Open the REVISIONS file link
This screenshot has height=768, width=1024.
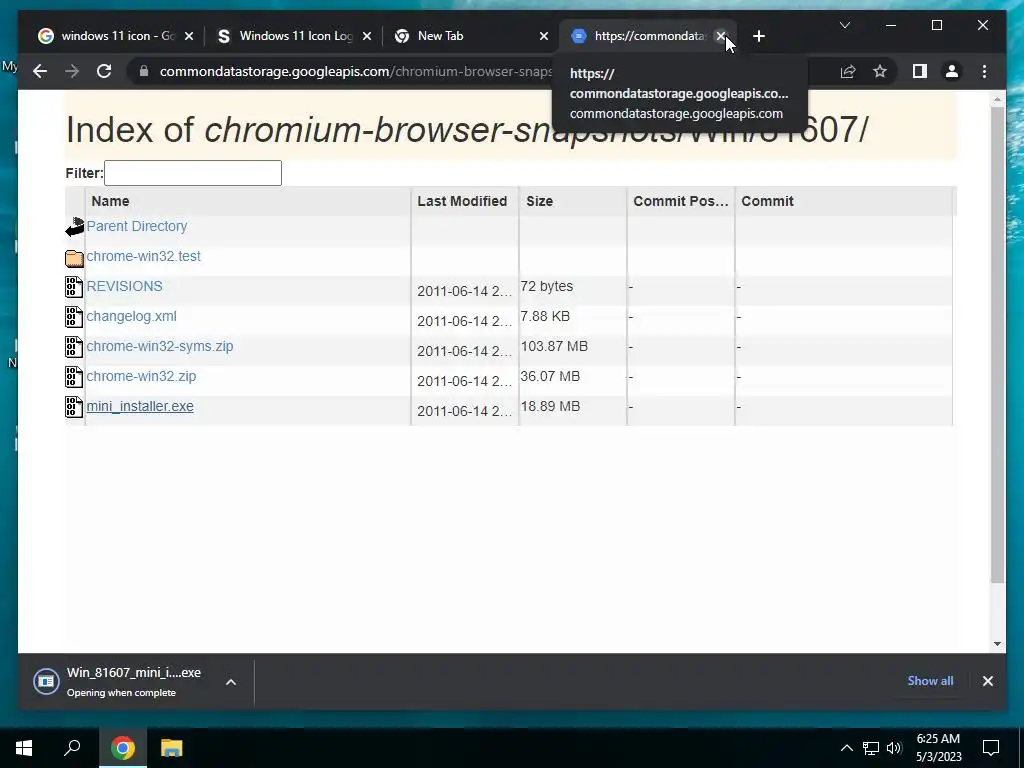coord(125,286)
